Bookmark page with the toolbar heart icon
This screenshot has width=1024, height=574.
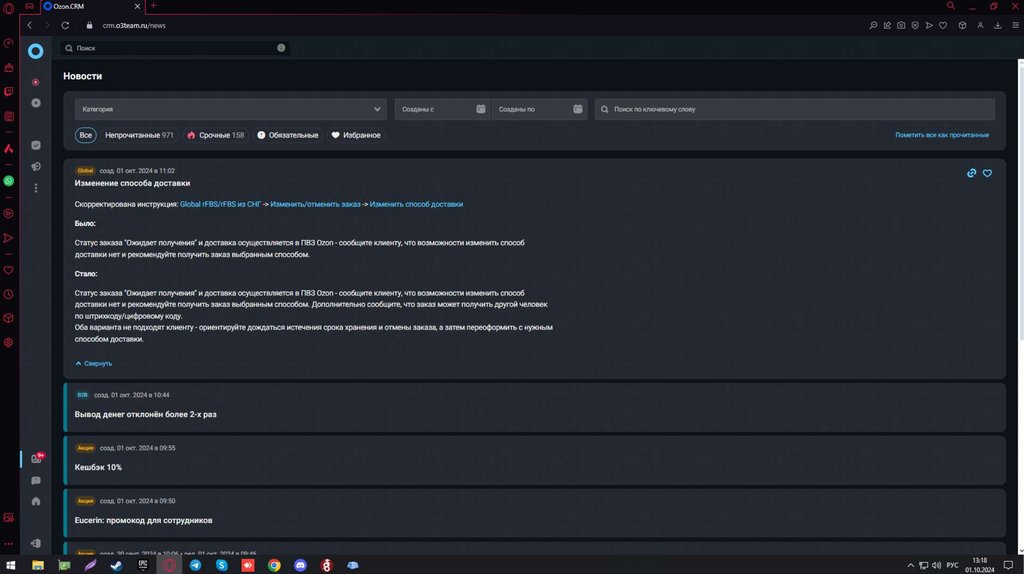click(x=943, y=25)
